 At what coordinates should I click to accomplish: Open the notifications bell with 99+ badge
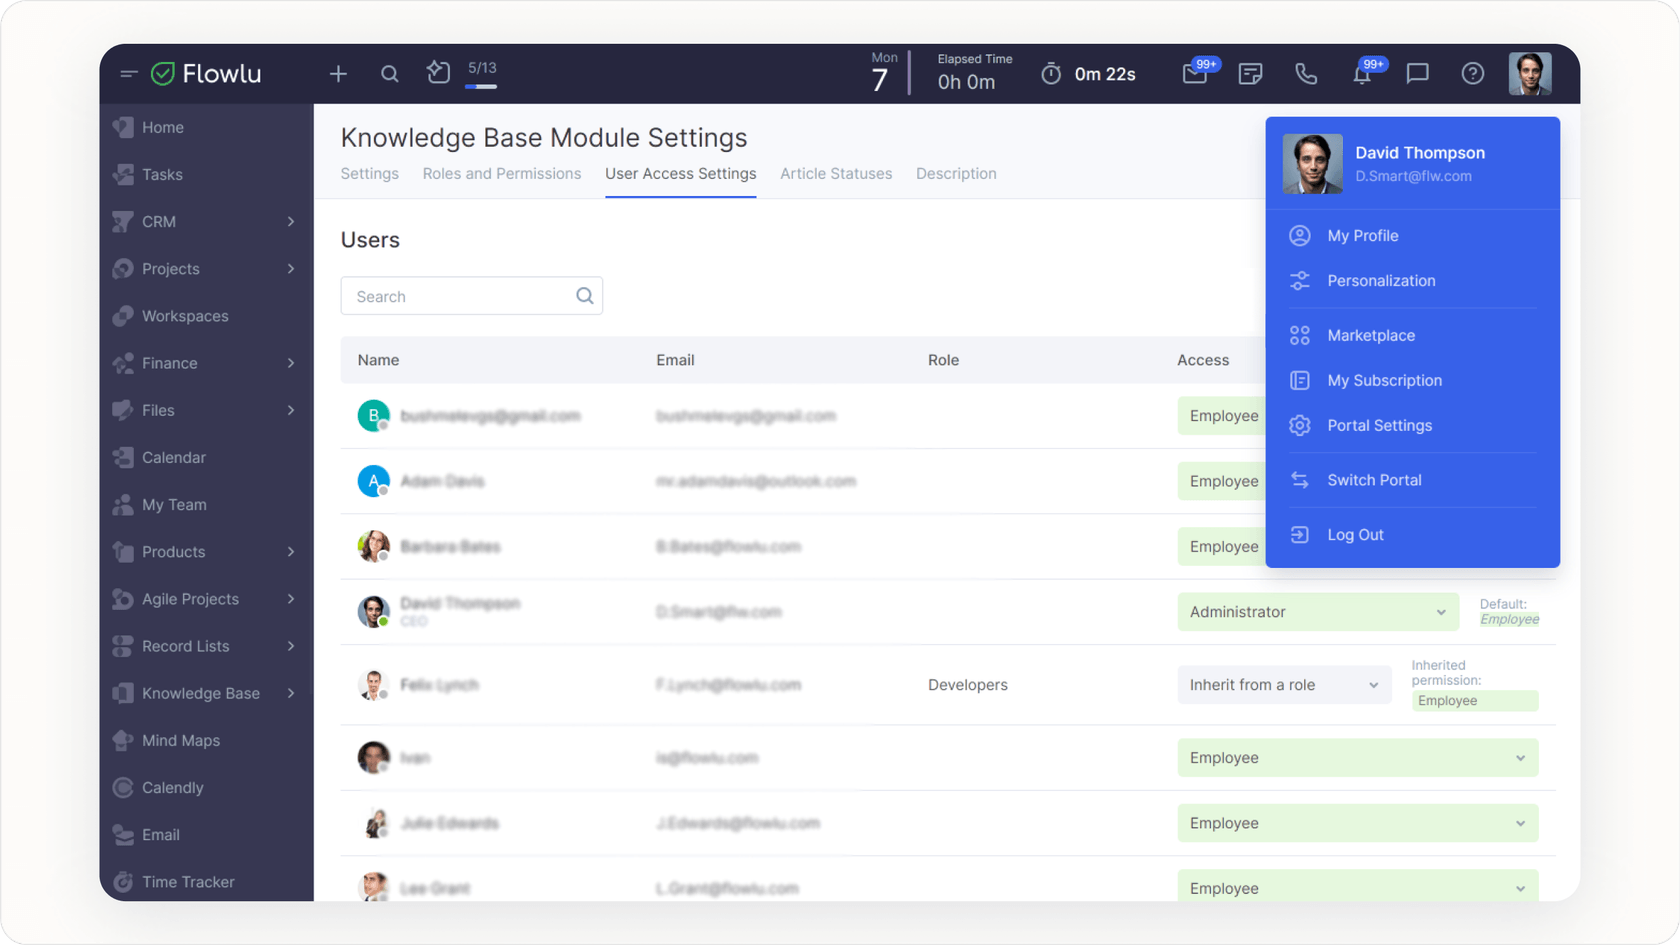coord(1362,73)
